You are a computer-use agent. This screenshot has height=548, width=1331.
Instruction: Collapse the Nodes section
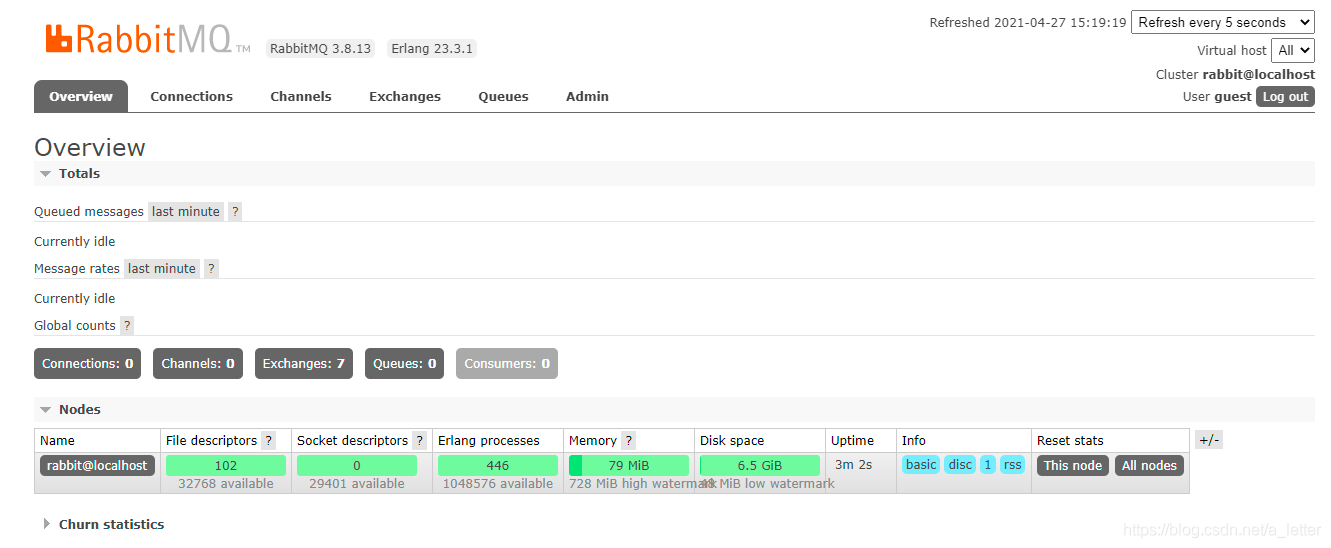click(79, 409)
